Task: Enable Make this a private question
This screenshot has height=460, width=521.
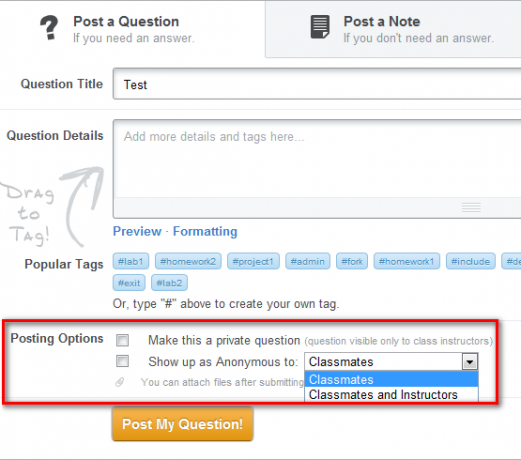Action: click(x=122, y=340)
